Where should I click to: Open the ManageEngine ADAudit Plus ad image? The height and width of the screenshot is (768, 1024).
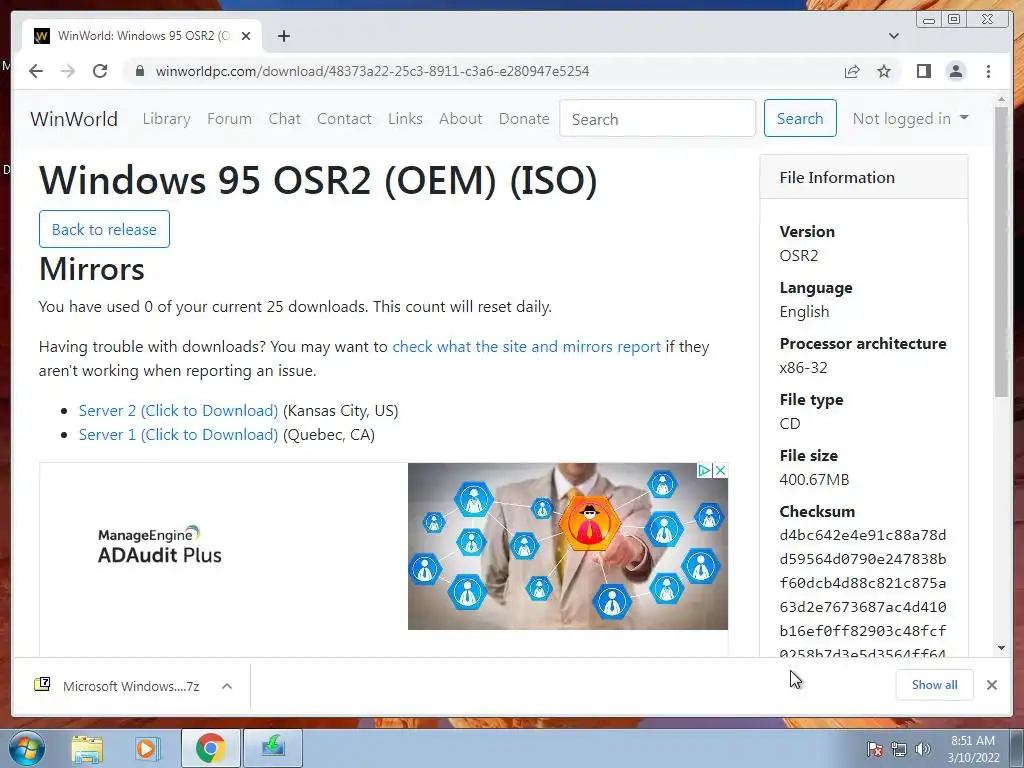(568, 547)
